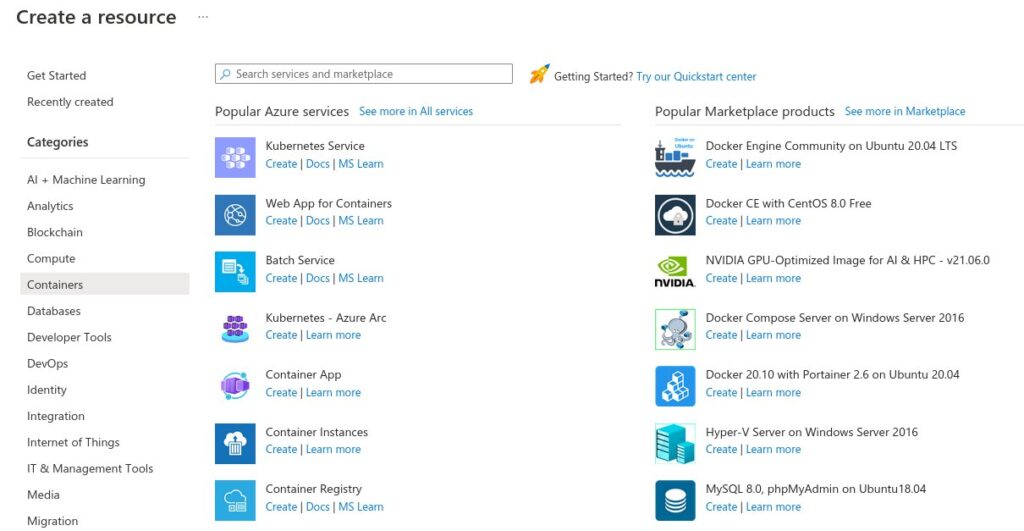Click the MySQL 8.0 database icon
The image size is (1024, 531).
pyautogui.click(x=675, y=500)
